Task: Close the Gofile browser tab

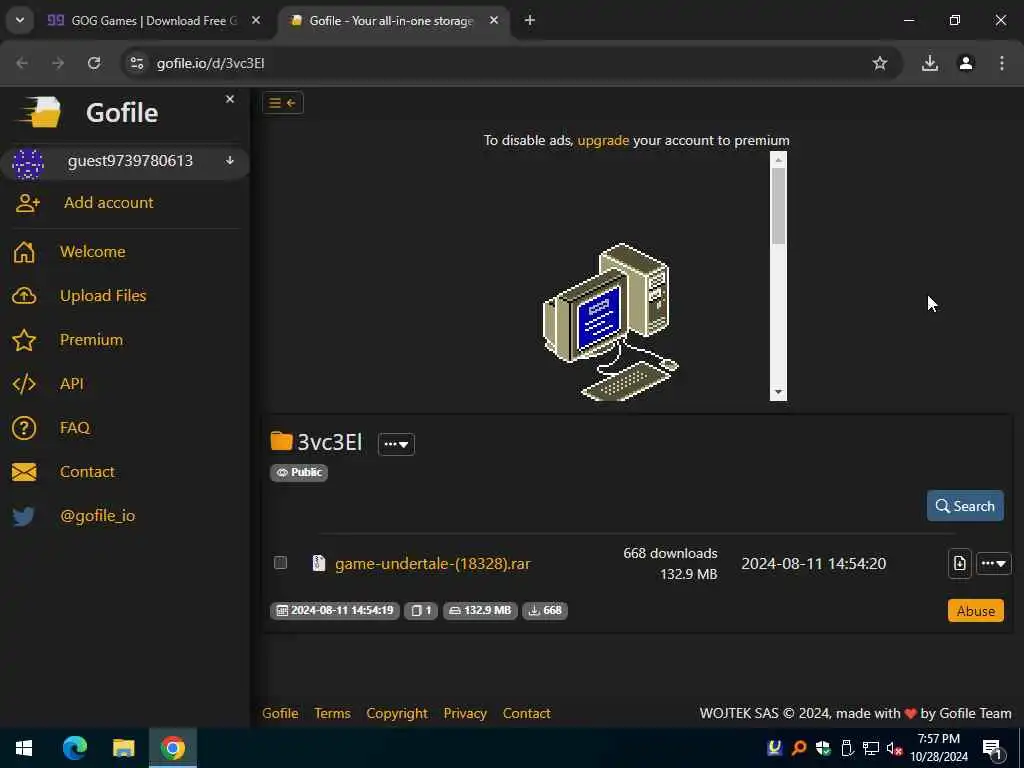Action: coord(494,21)
